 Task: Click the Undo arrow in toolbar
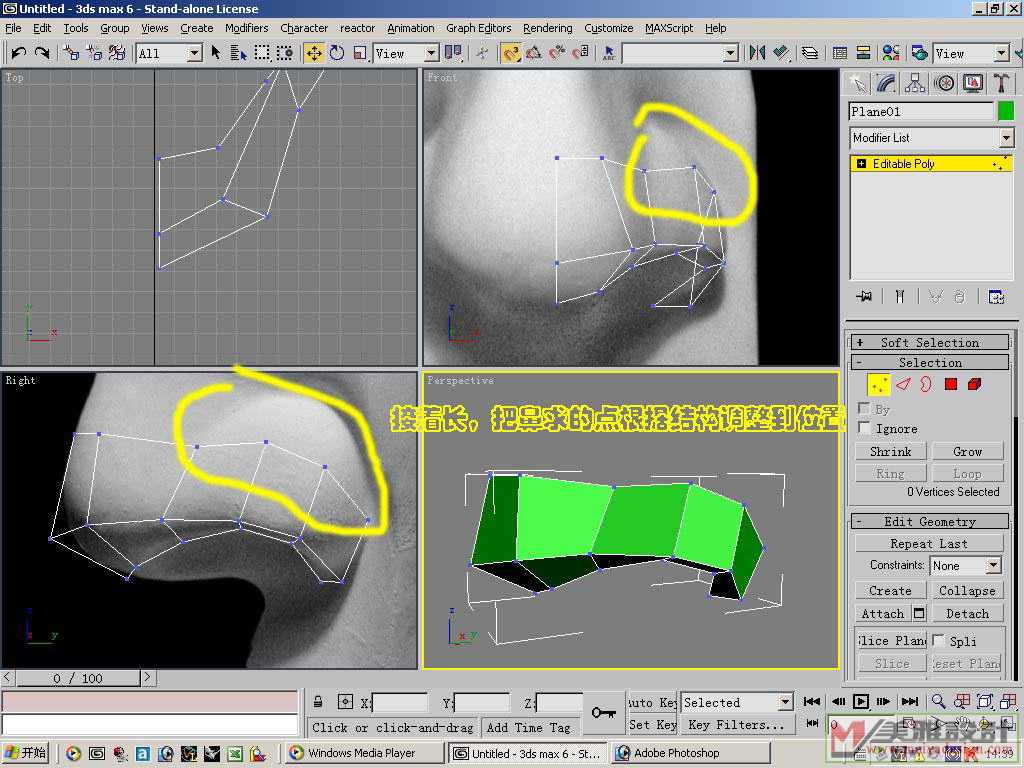pos(18,53)
